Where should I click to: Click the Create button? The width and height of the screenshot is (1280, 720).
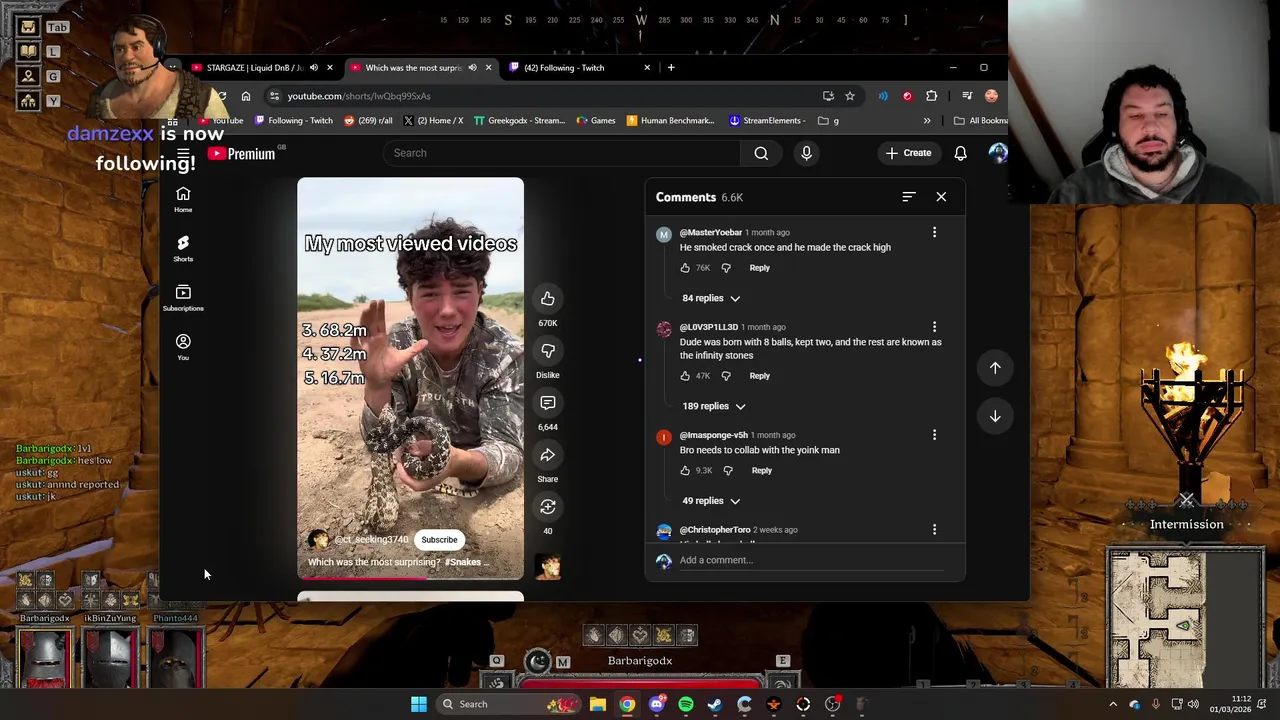(x=908, y=153)
